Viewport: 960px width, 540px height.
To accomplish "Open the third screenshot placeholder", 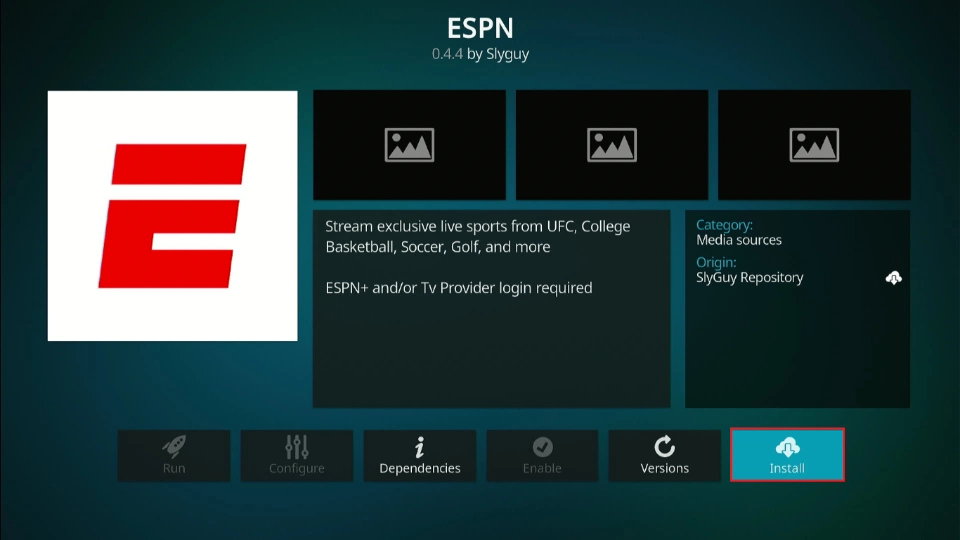I will pos(814,145).
